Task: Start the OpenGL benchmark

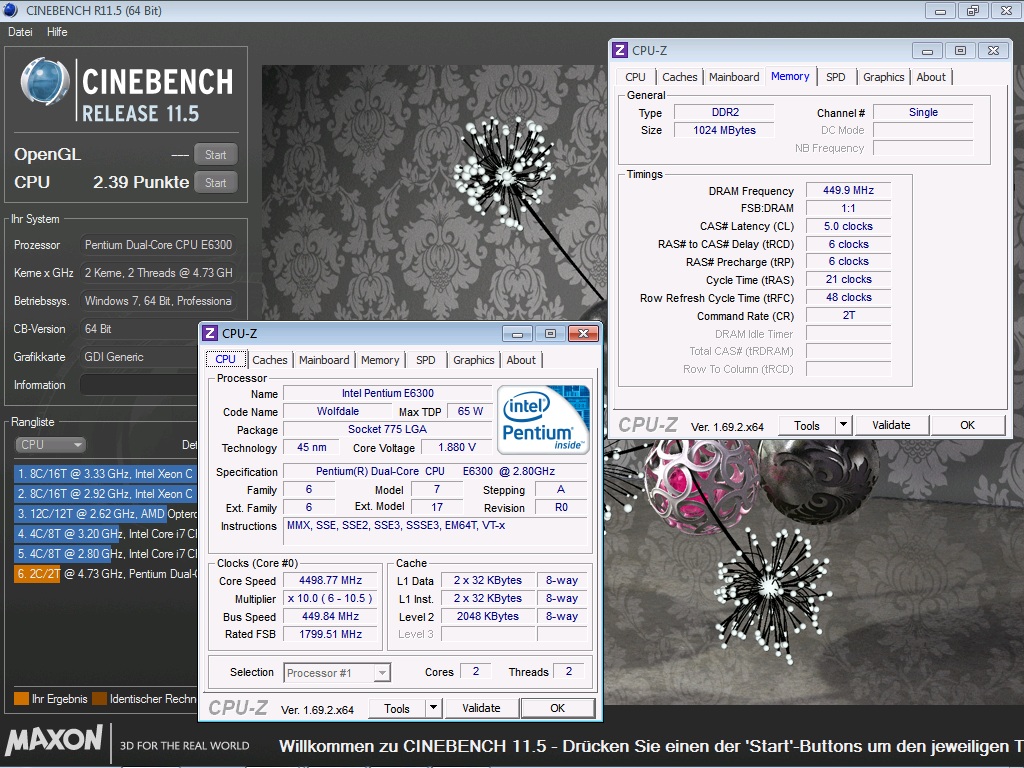Action: 216,155
